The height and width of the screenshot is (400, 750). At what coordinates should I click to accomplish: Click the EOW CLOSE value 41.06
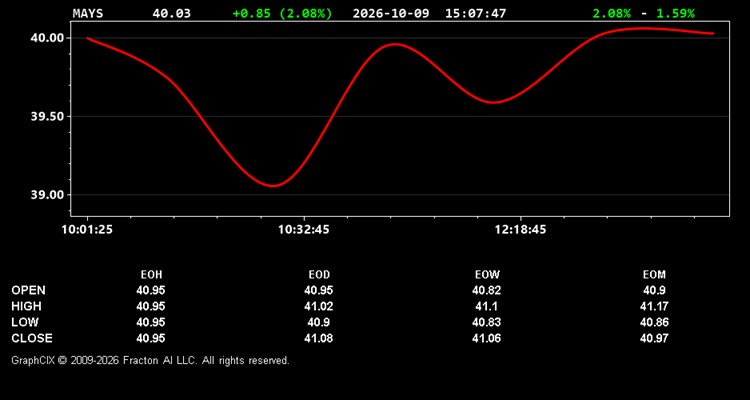[486, 338]
